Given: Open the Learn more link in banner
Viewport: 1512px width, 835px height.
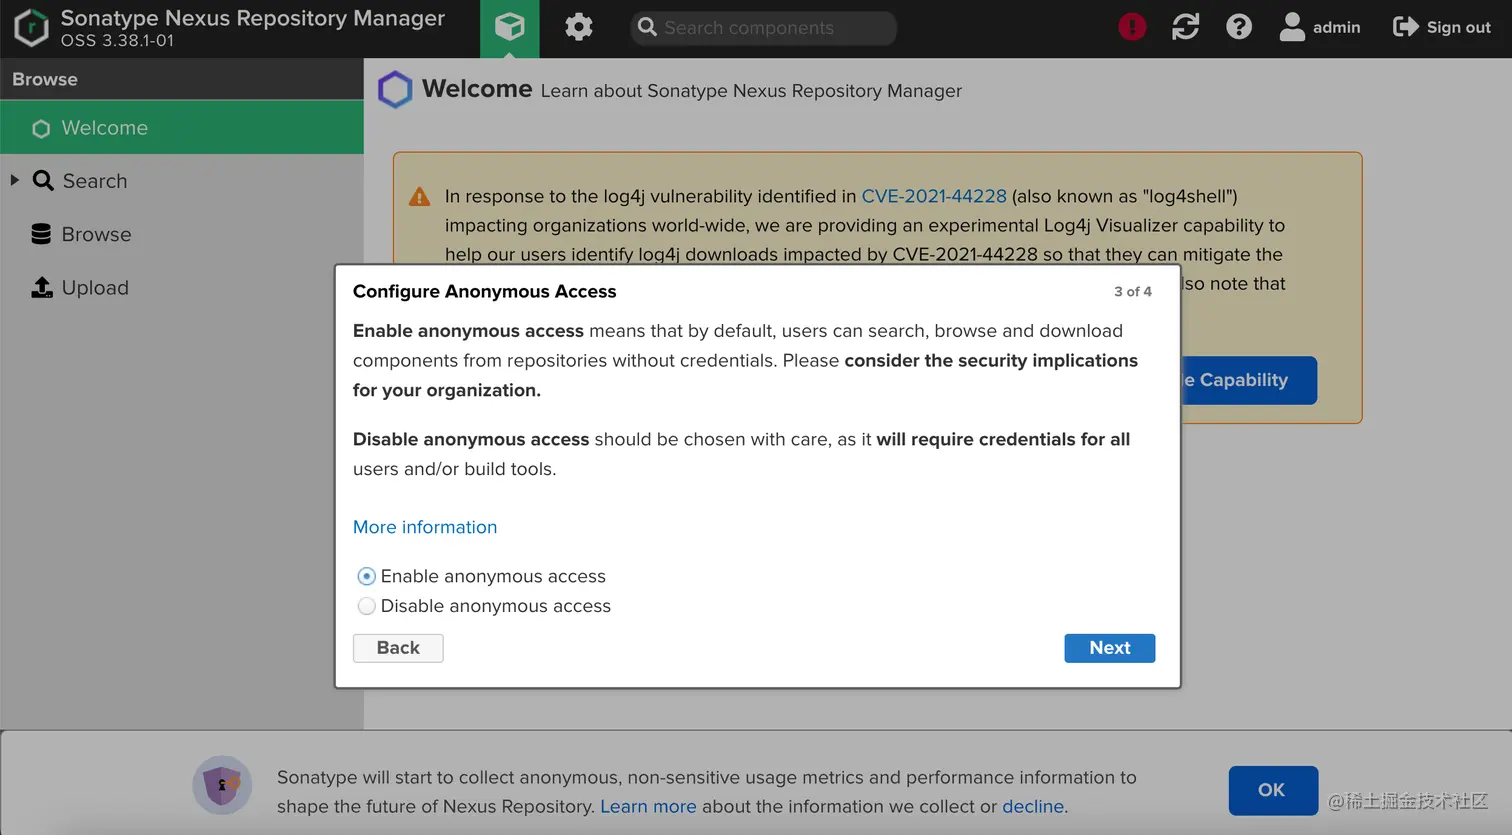Looking at the screenshot, I should click(x=648, y=806).
